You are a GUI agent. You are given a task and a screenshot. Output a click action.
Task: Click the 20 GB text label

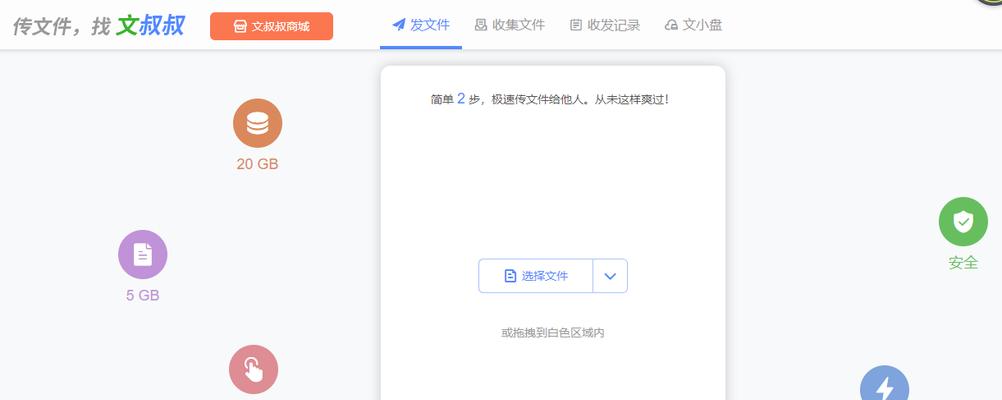pyautogui.click(x=257, y=164)
